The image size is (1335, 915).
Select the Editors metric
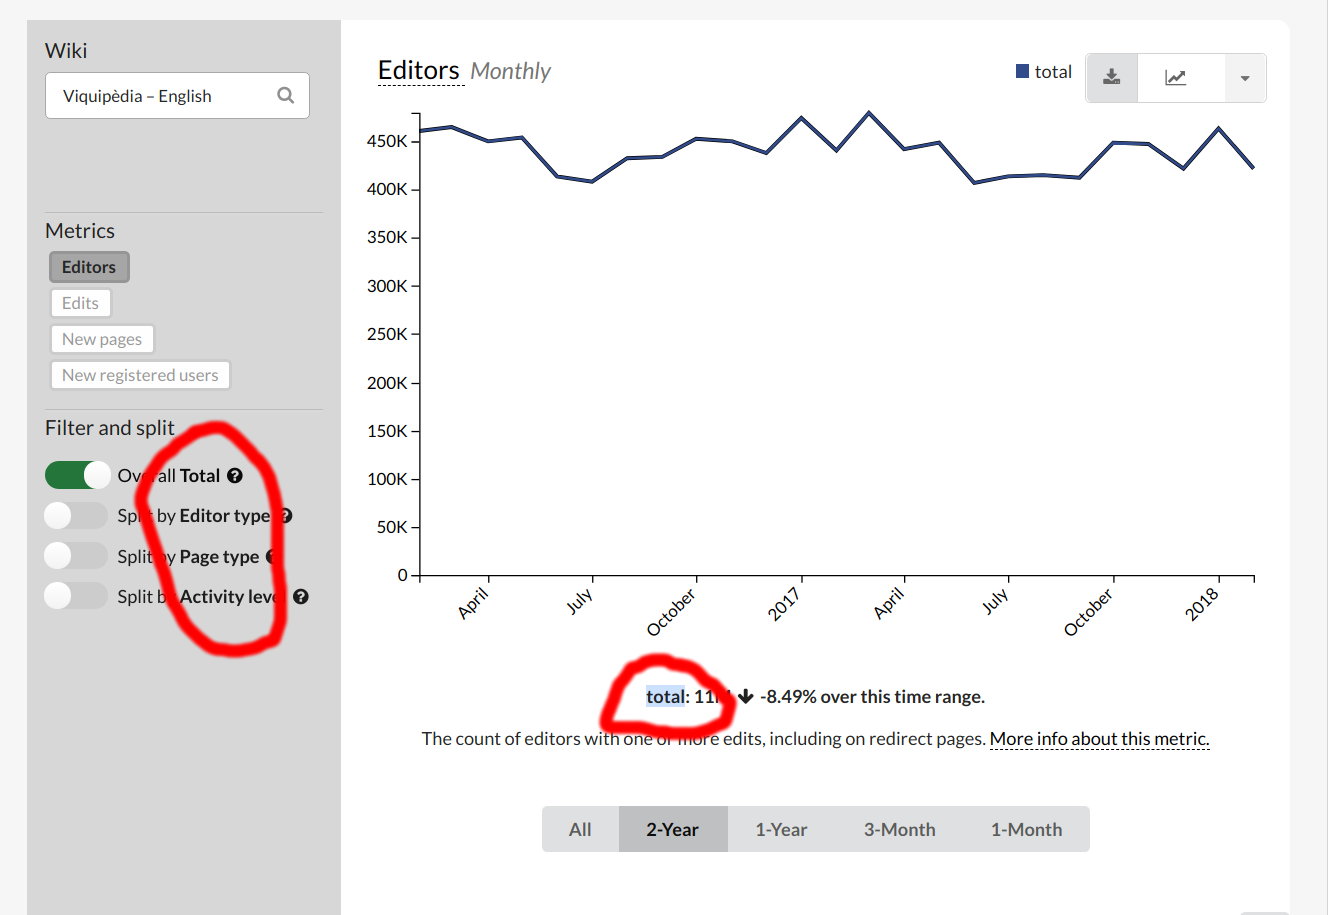click(x=89, y=267)
